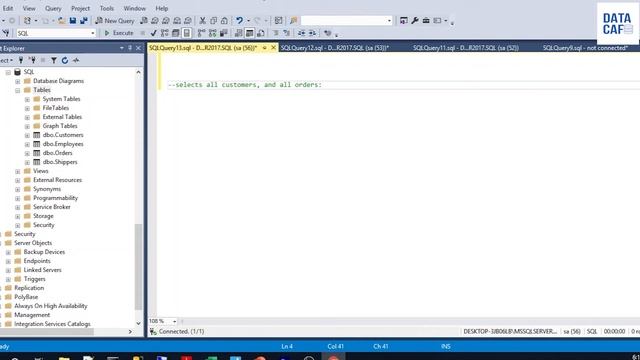Select the Service Broker folder

click(52, 207)
